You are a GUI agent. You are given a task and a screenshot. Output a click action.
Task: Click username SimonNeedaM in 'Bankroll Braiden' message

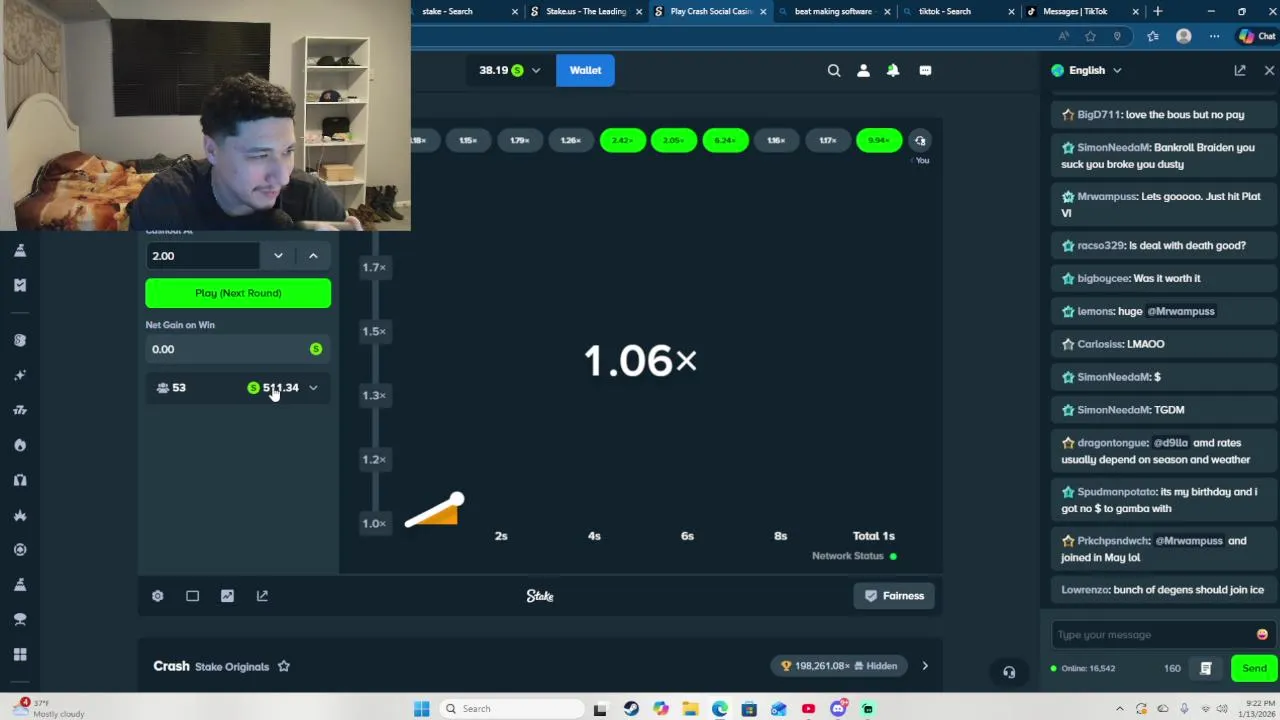point(1112,148)
